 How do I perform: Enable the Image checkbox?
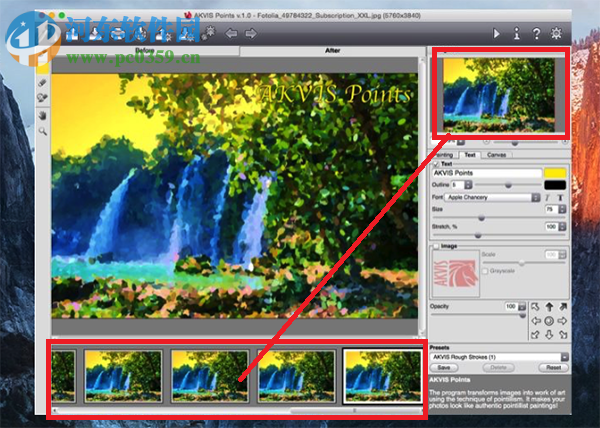tap(436, 246)
